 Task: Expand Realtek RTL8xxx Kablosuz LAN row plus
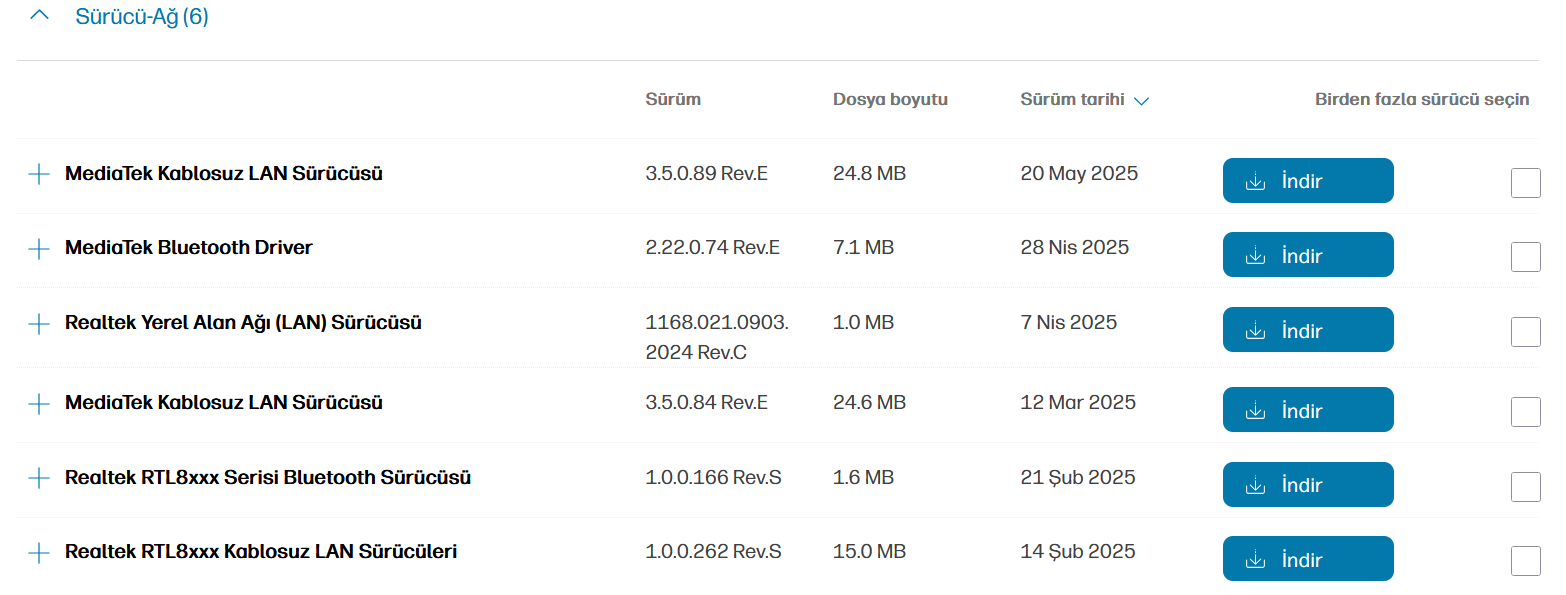39,552
